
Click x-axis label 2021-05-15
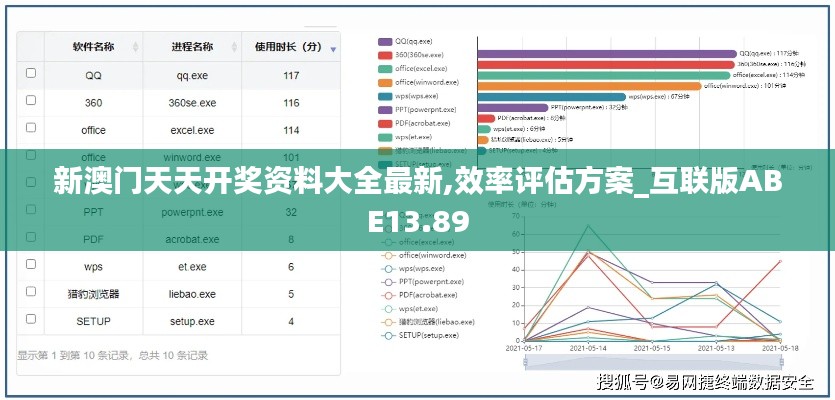(x=652, y=348)
